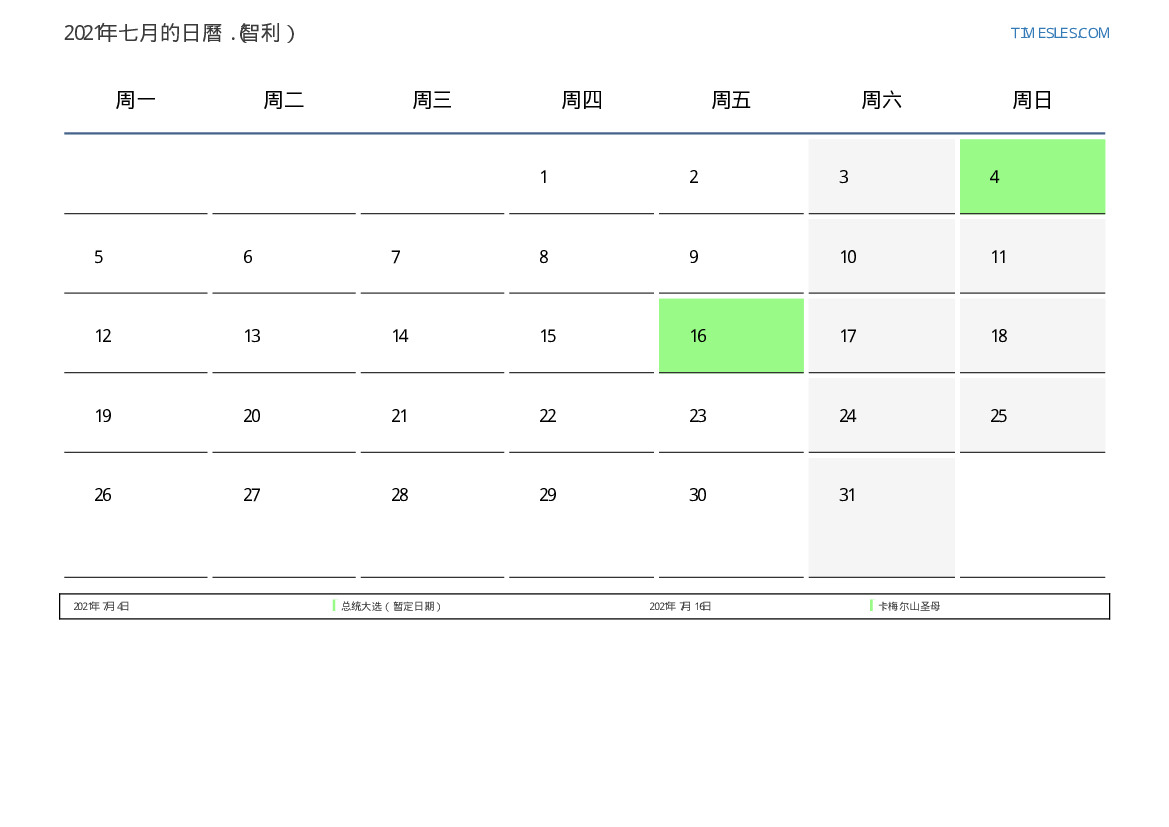This screenshot has width=1169, height=827.
Task: Click the calendar title for July 2021
Action: pyautogui.click(x=180, y=33)
